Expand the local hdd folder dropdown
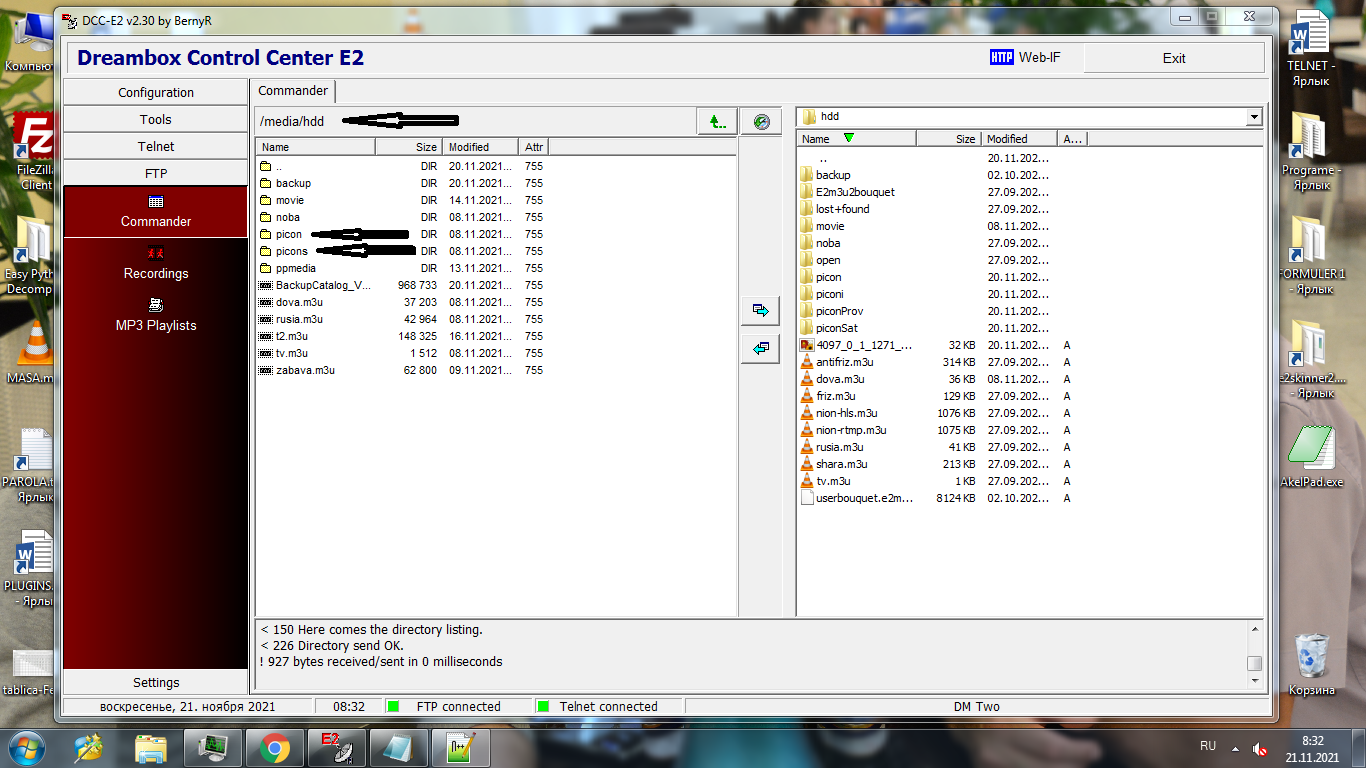The image size is (1366, 768). (x=1254, y=117)
